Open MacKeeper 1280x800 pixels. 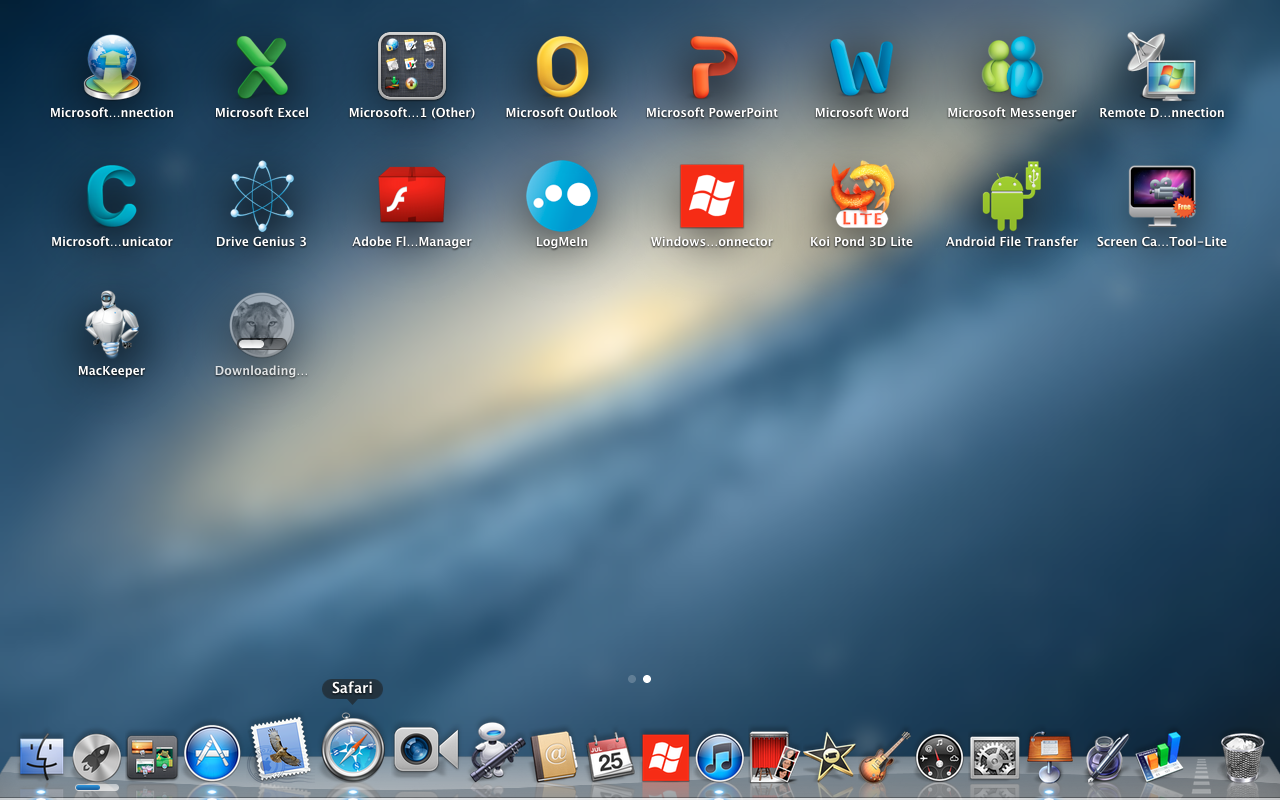[111, 324]
